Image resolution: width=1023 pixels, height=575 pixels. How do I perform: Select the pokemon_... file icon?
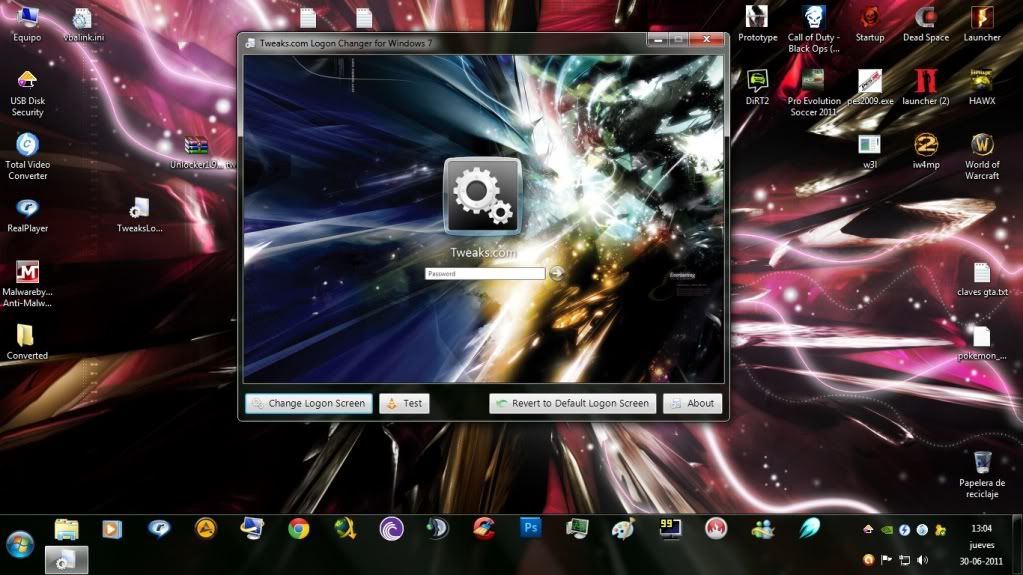[x=982, y=343]
